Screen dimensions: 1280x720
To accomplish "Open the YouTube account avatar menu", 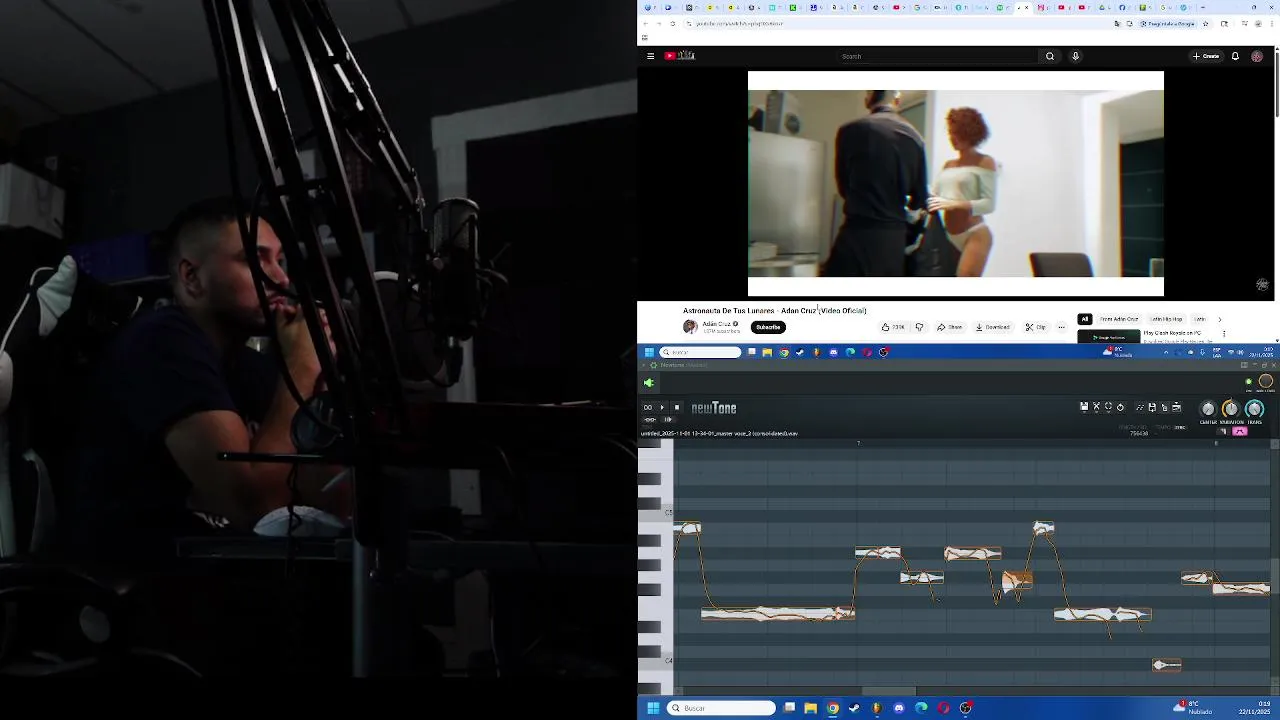I will click(x=1257, y=56).
